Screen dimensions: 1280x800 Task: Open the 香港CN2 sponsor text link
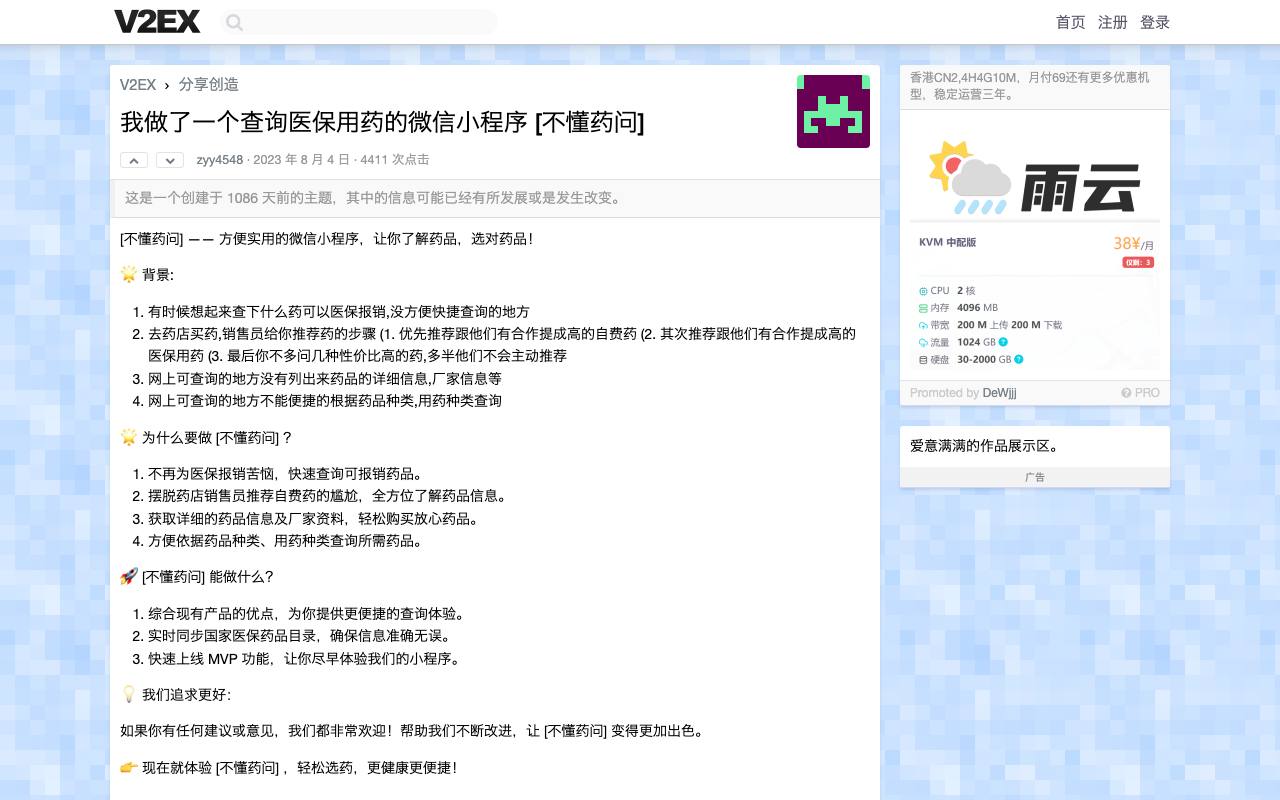click(x=1030, y=86)
